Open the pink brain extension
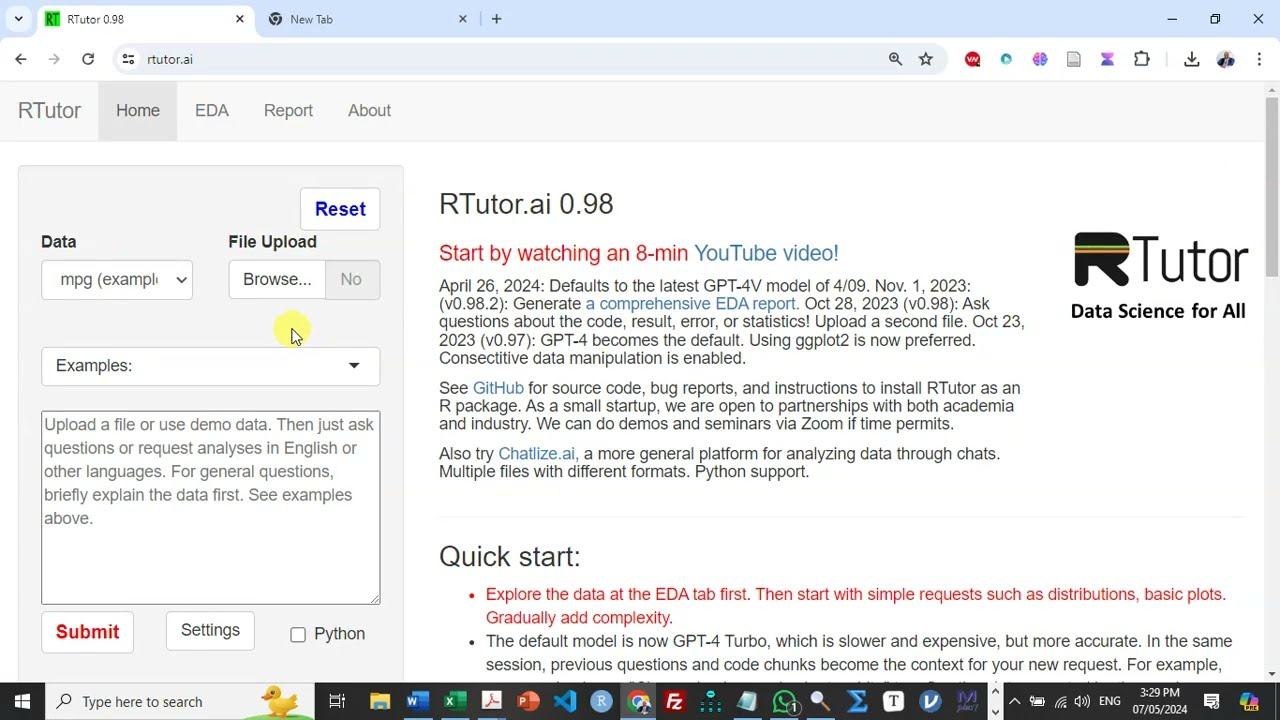1280x720 pixels. tap(1040, 59)
